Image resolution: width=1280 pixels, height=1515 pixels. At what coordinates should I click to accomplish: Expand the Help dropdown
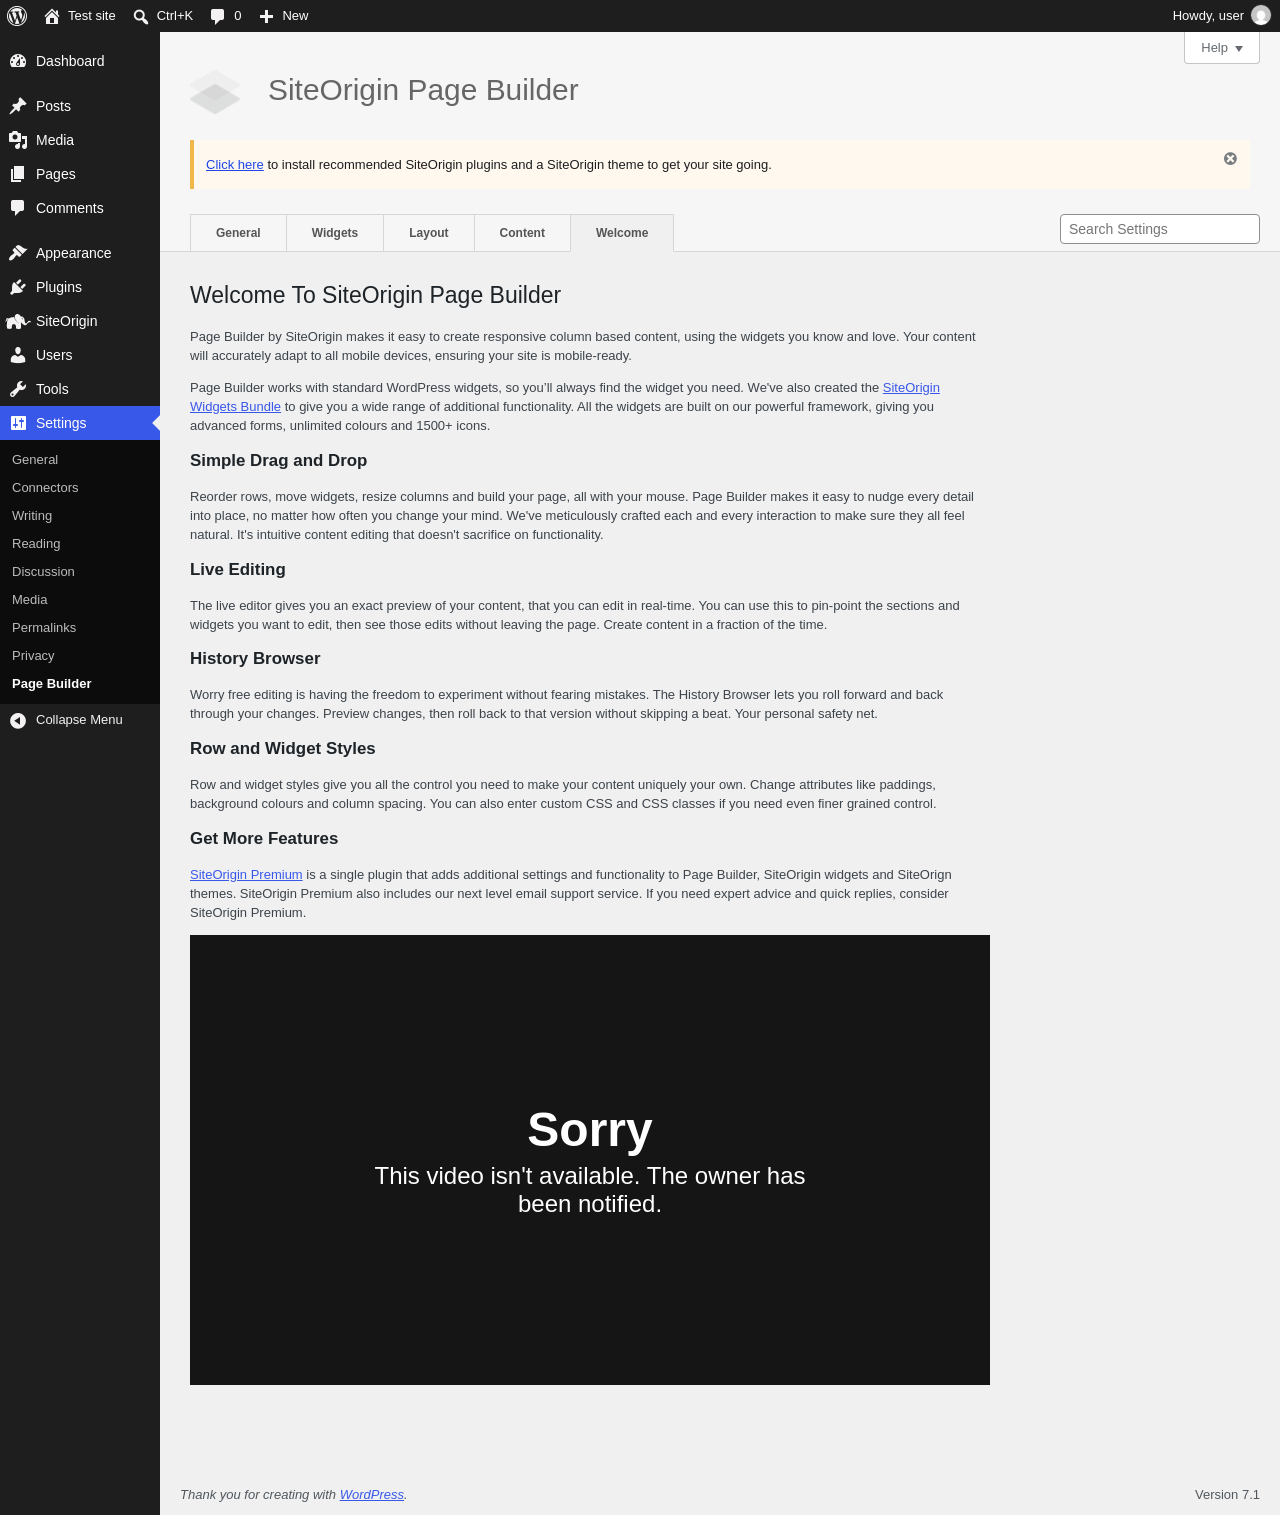[x=1222, y=48]
